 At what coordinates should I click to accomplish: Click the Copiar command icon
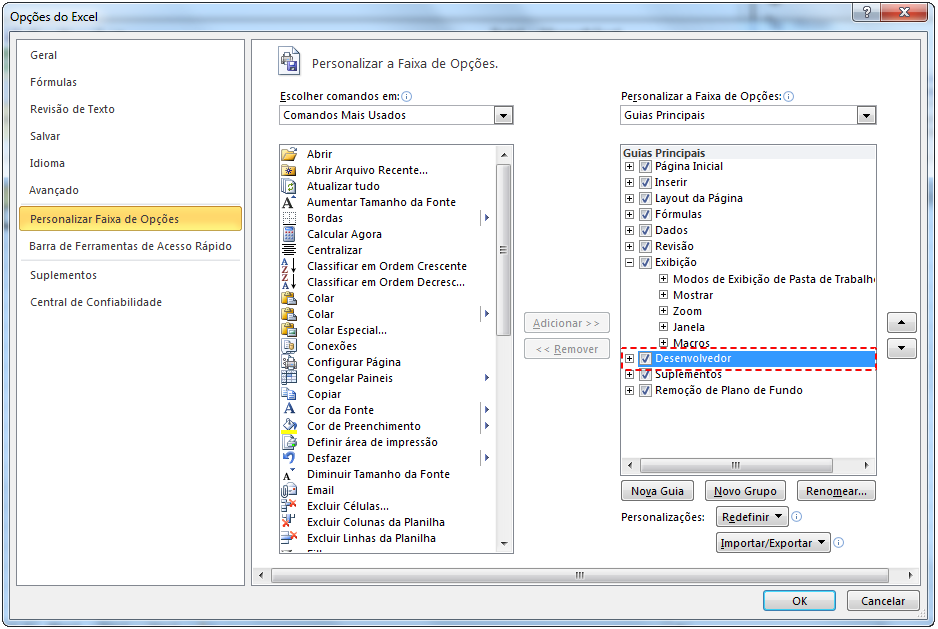(x=288, y=394)
